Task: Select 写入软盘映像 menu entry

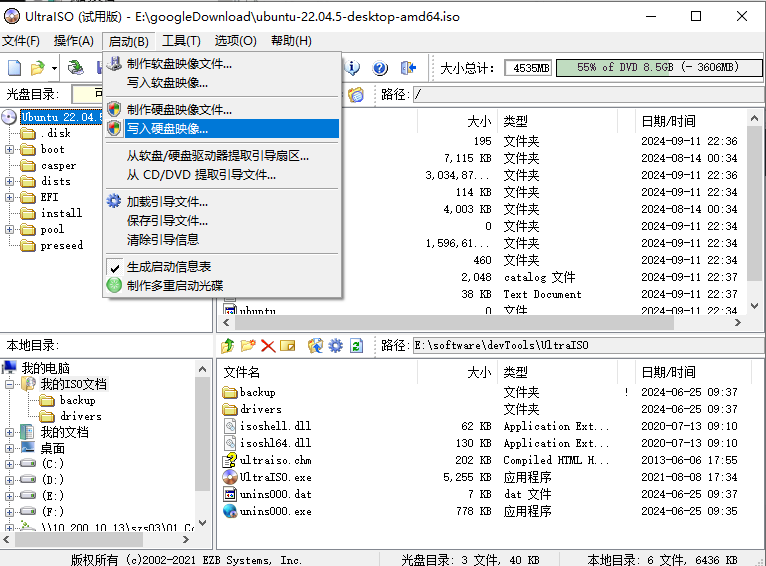Action: click(222, 83)
